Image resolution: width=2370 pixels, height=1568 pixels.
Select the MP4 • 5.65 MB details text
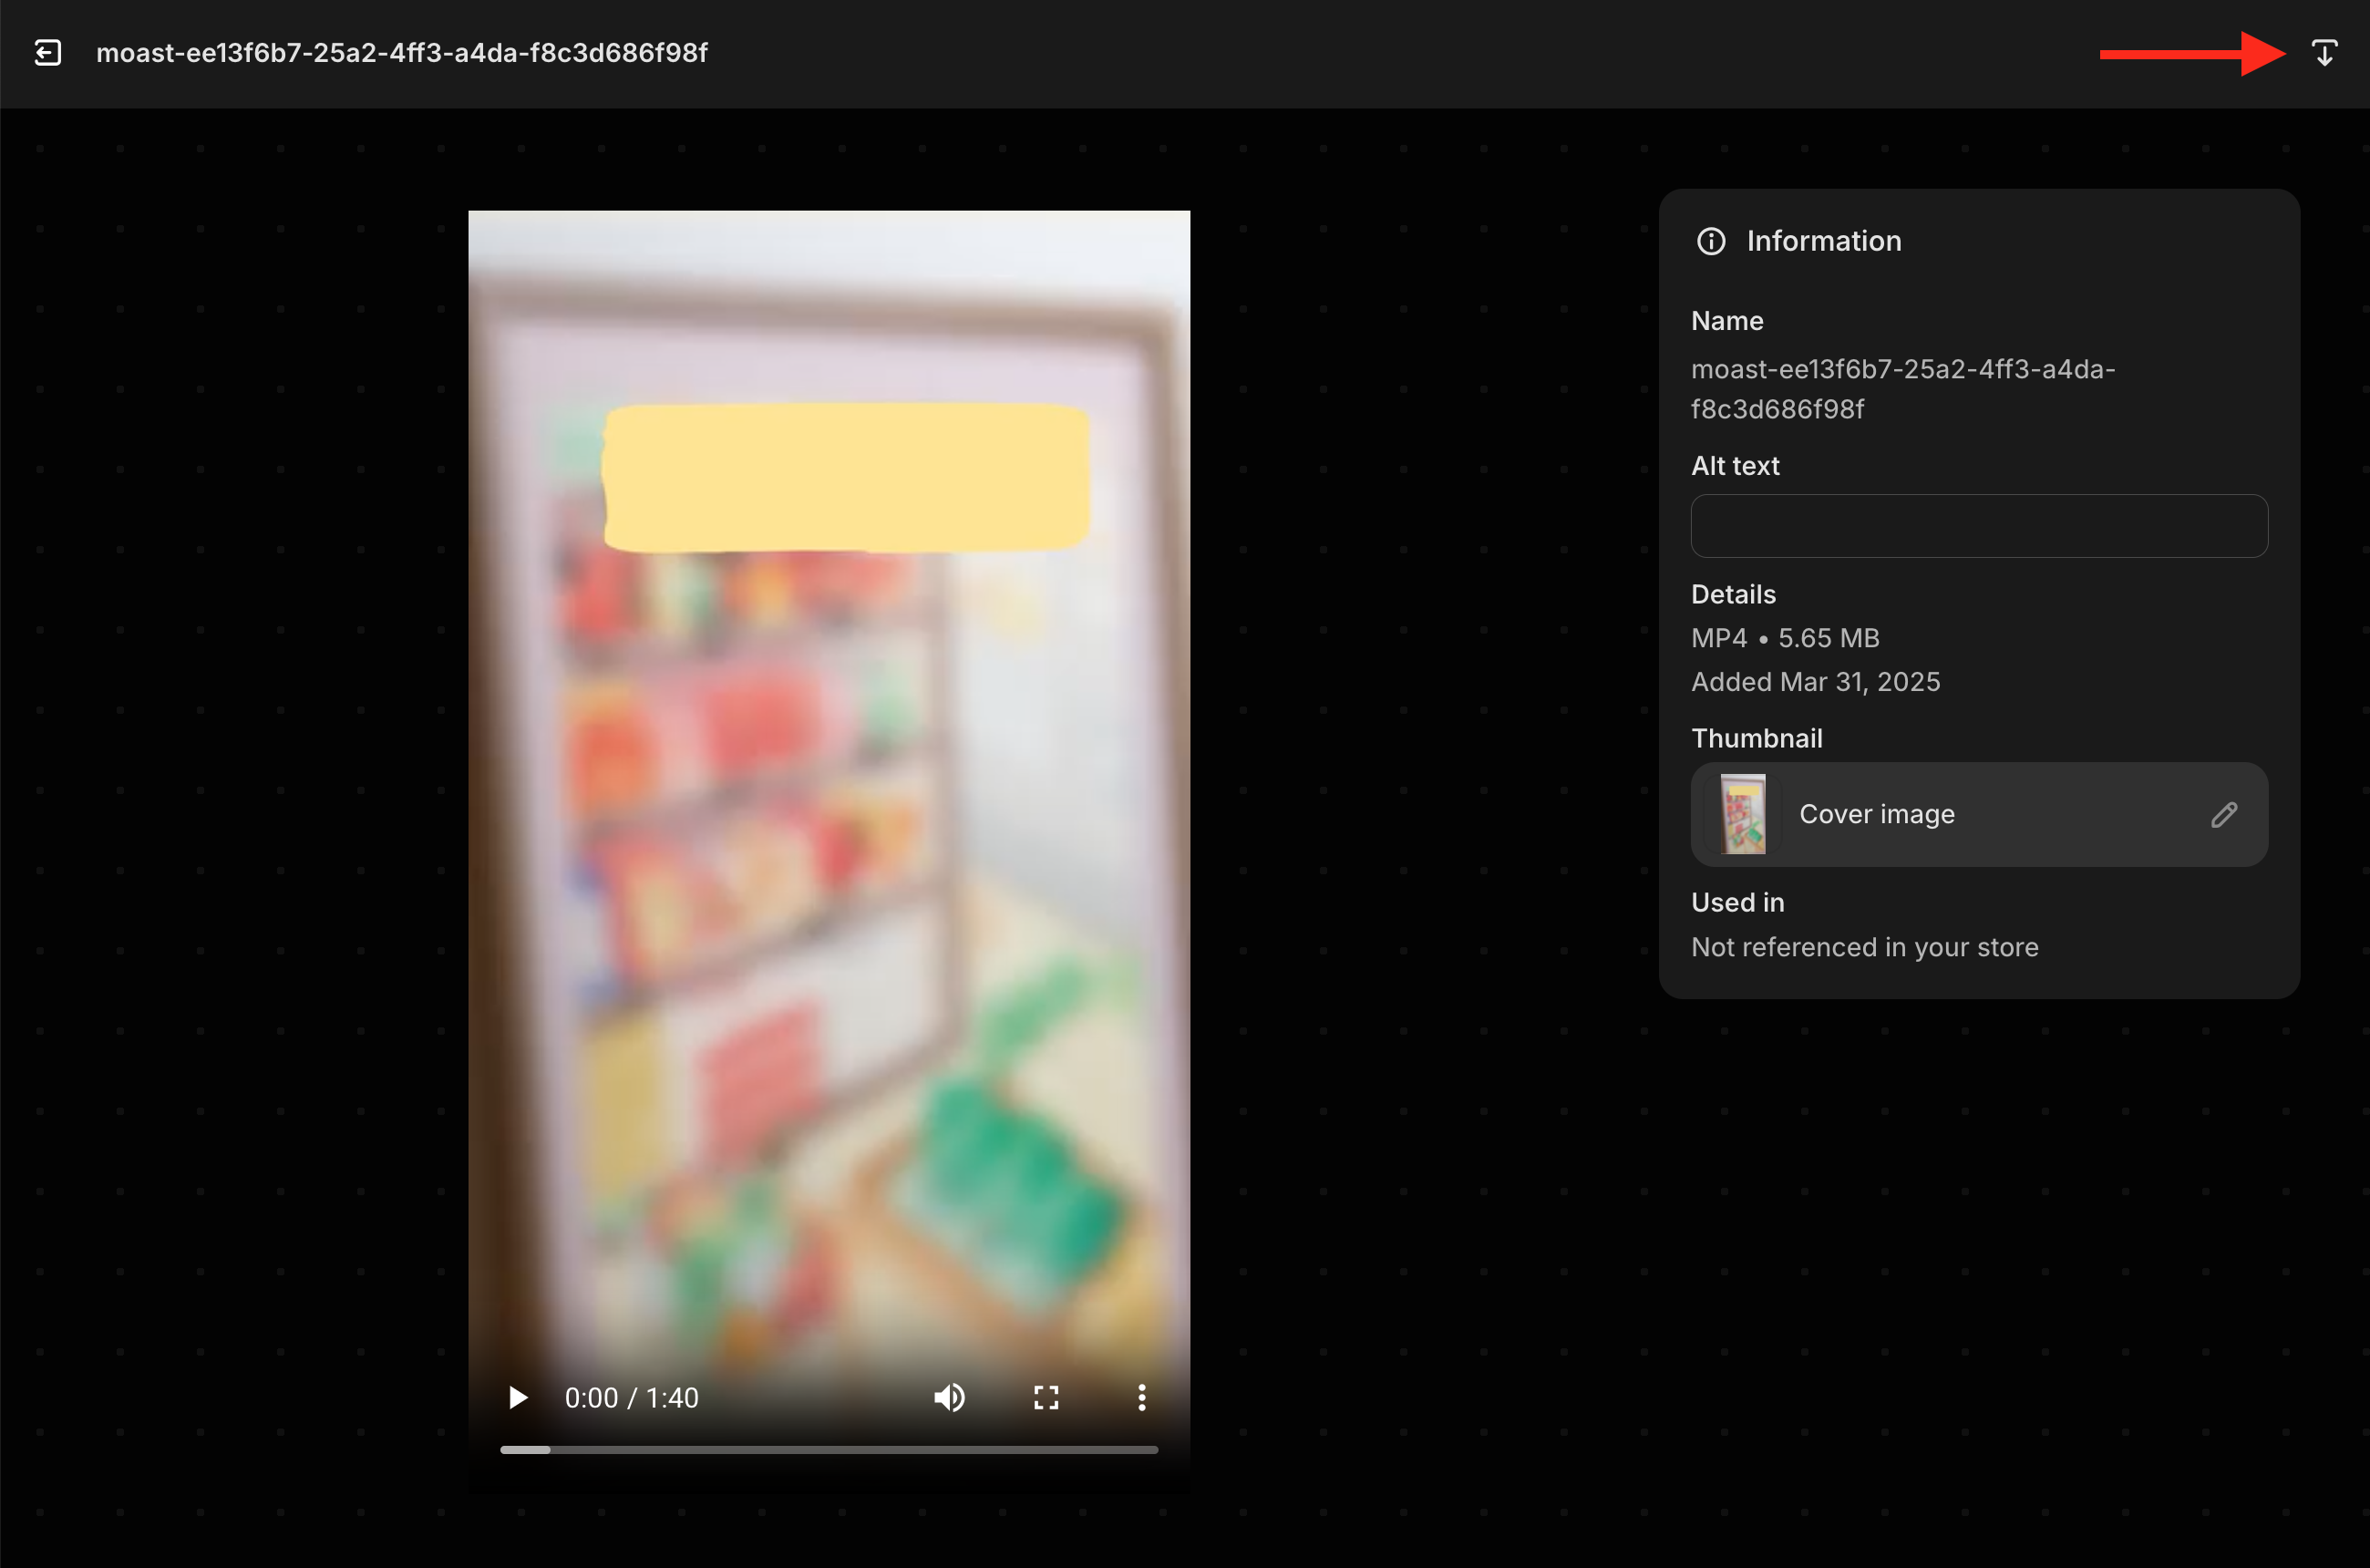point(1785,638)
